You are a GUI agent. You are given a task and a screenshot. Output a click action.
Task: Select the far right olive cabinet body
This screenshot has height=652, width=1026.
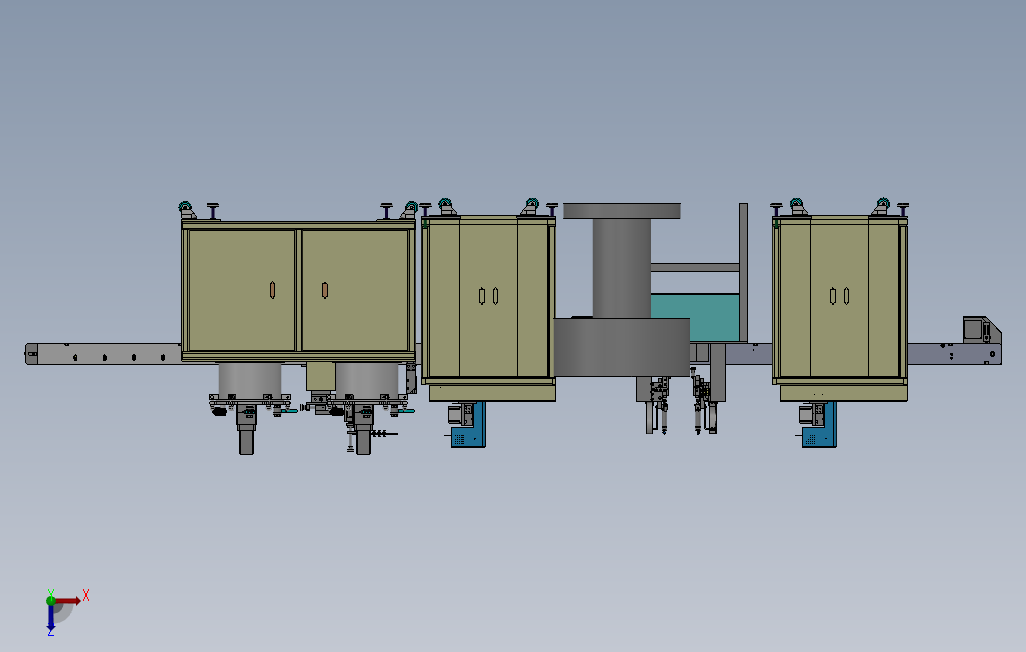[840, 300]
